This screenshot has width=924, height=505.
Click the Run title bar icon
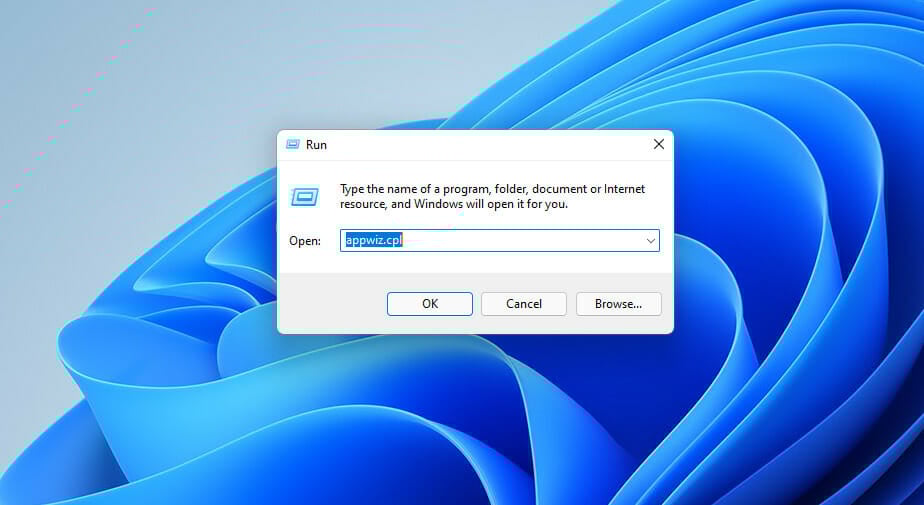coord(292,144)
